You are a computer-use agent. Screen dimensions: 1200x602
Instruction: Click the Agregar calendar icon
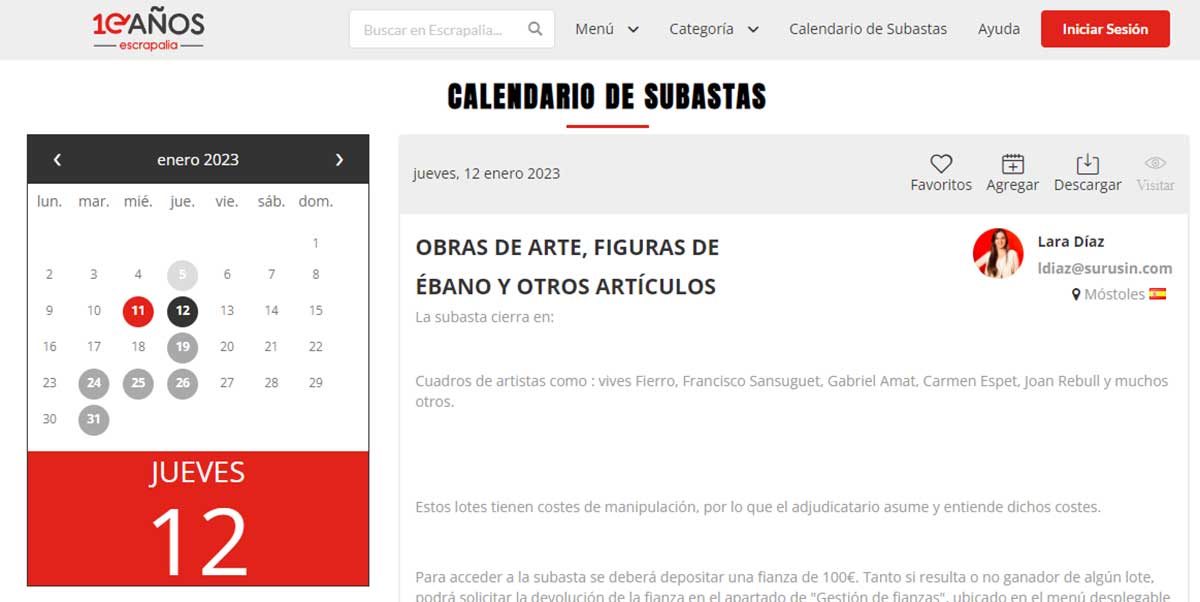point(1012,164)
